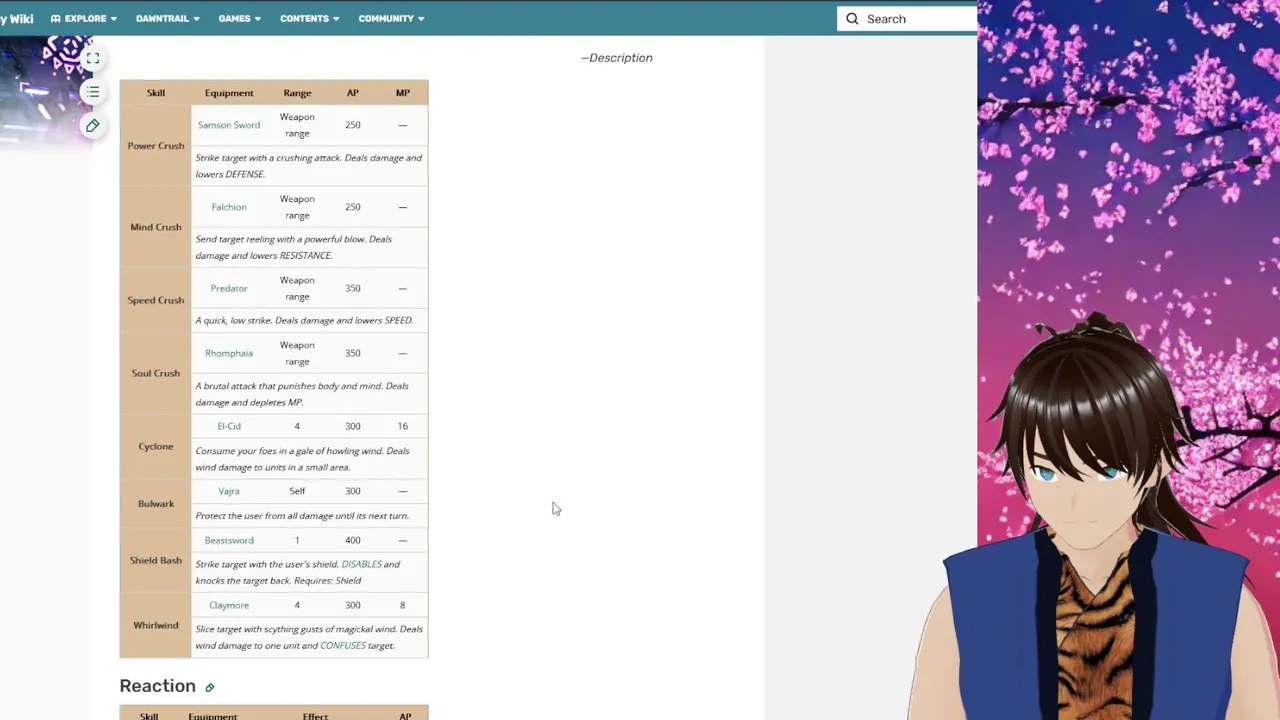Open the Community dropdown menu
Screen dimensions: 1280x720
pos(391,19)
